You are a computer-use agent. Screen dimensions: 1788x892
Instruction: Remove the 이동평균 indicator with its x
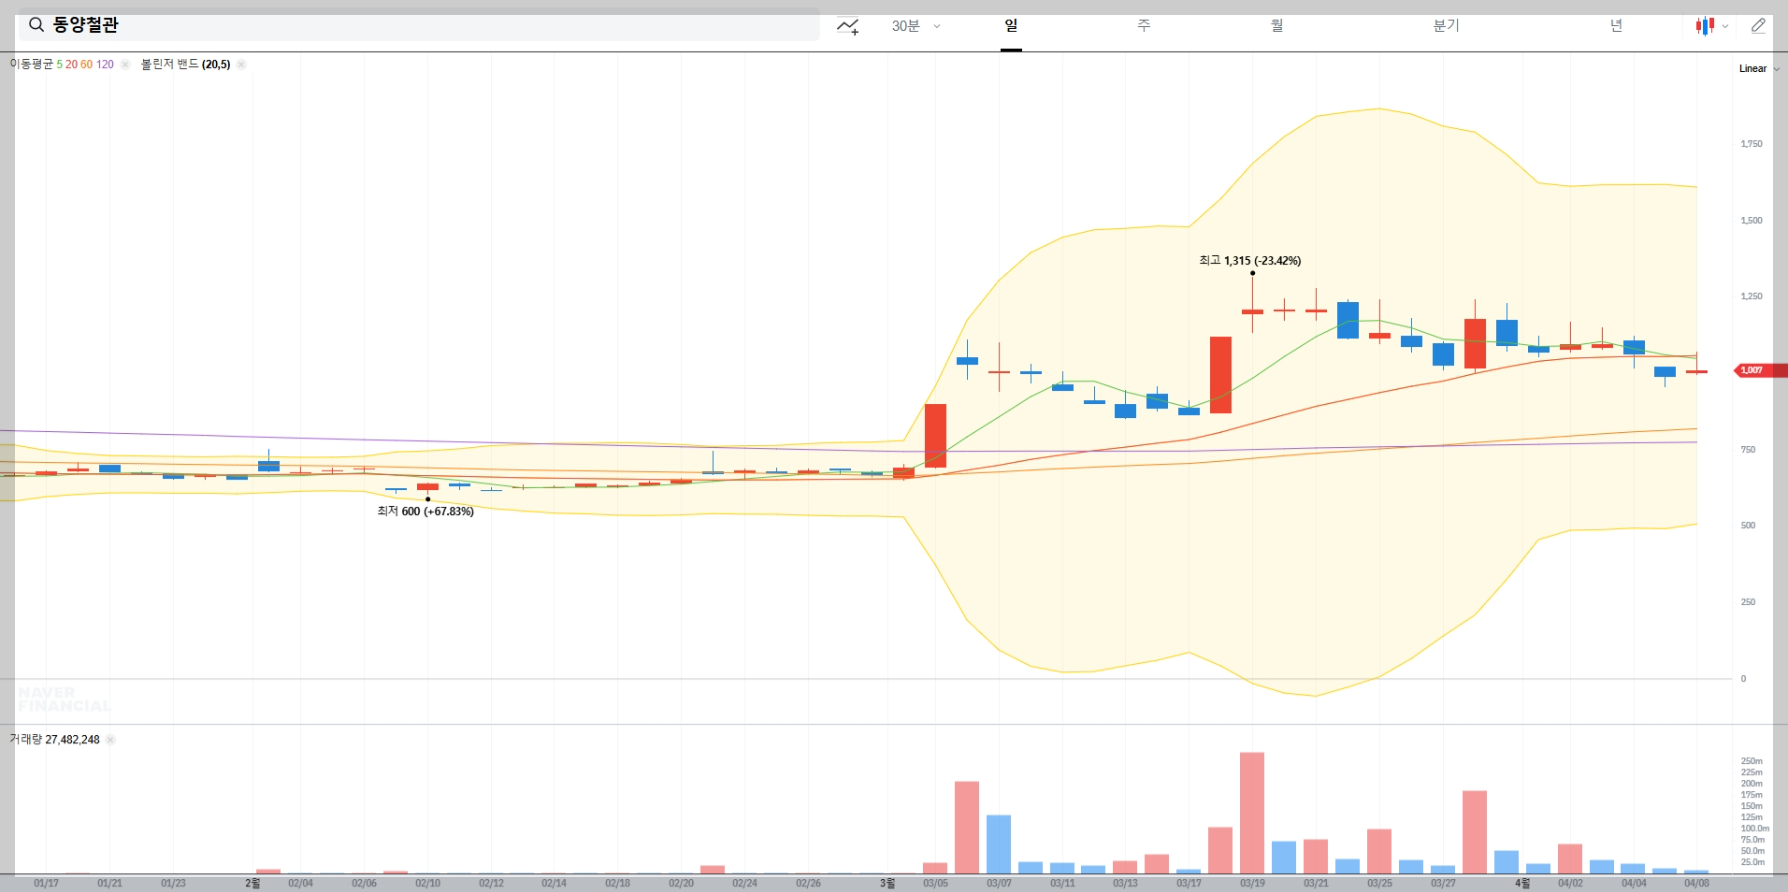(125, 64)
